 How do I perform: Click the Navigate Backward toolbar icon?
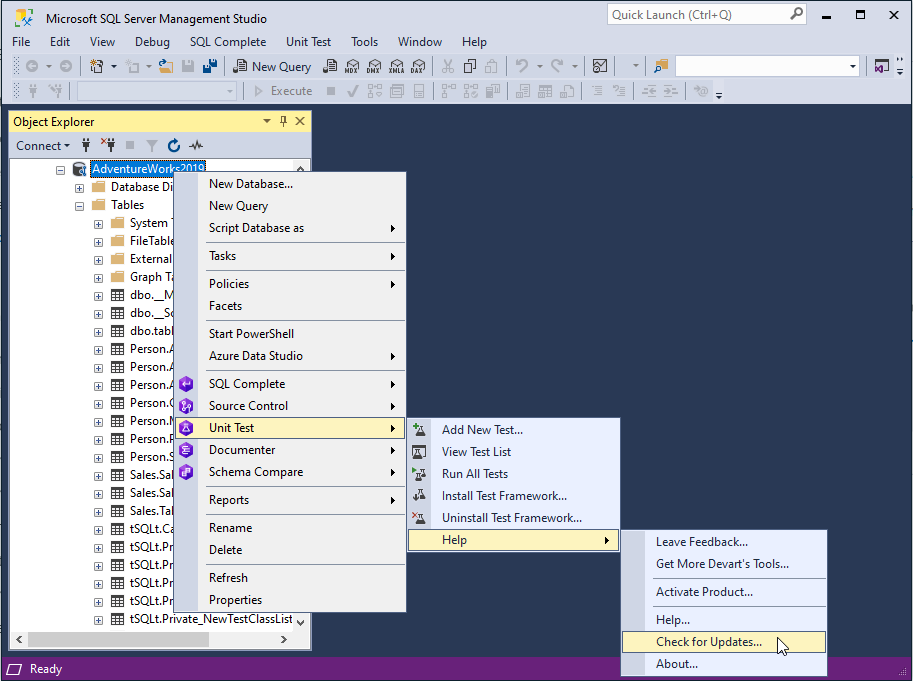click(32, 67)
